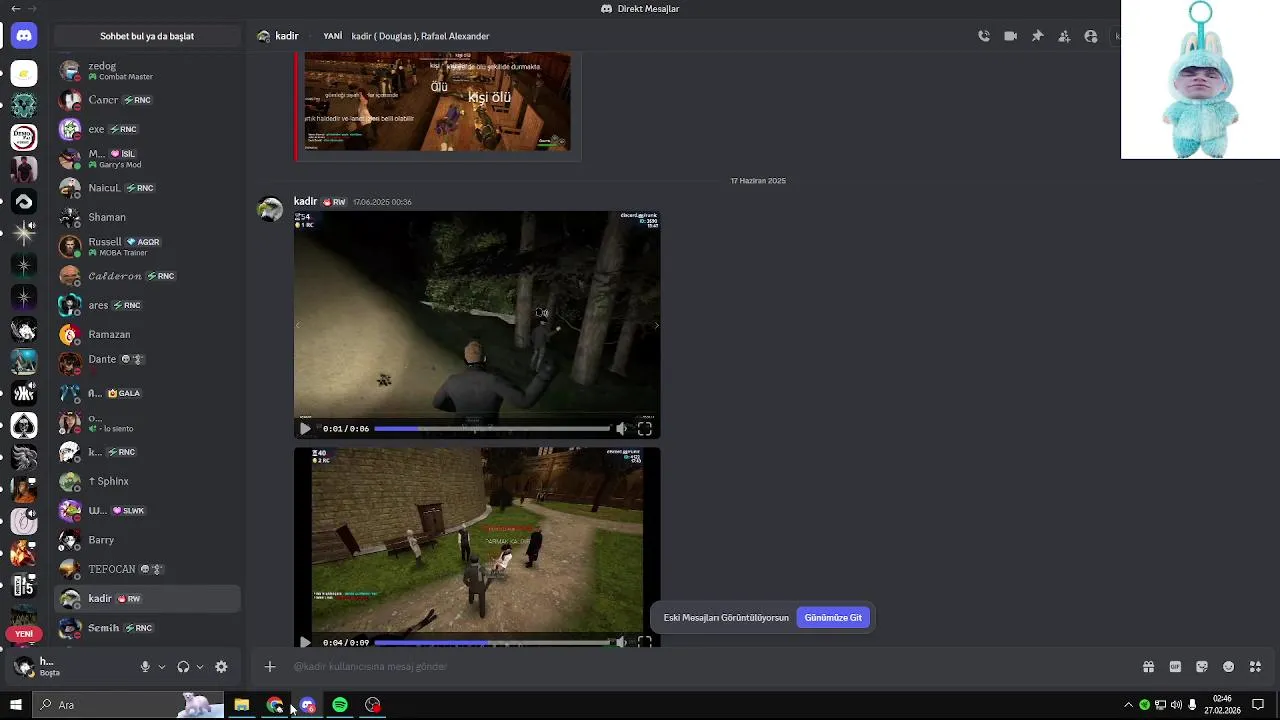
Task: Open the Windows Start menu
Action: click(15, 705)
